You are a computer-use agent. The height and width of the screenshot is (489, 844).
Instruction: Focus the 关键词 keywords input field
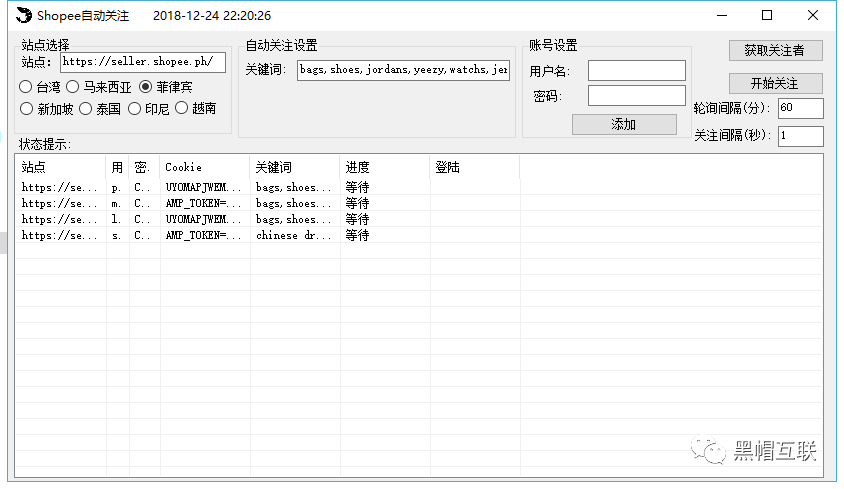click(x=403, y=70)
